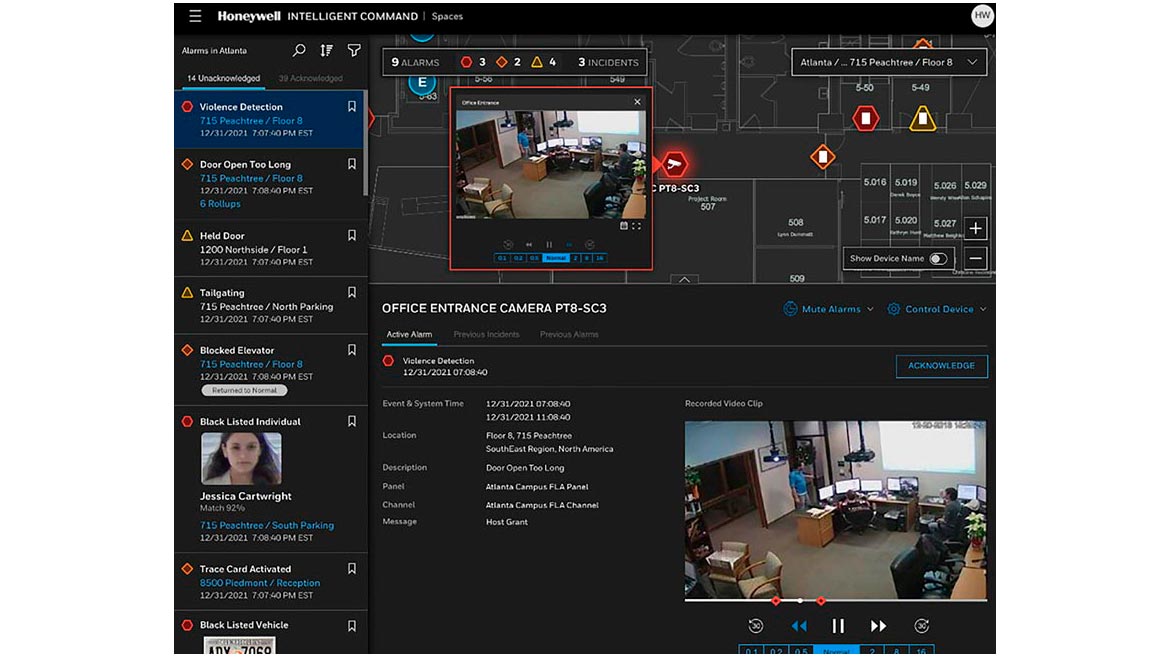The image size is (1170, 658).
Task: Click the recorded video timeline scrubber
Action: tap(799, 601)
